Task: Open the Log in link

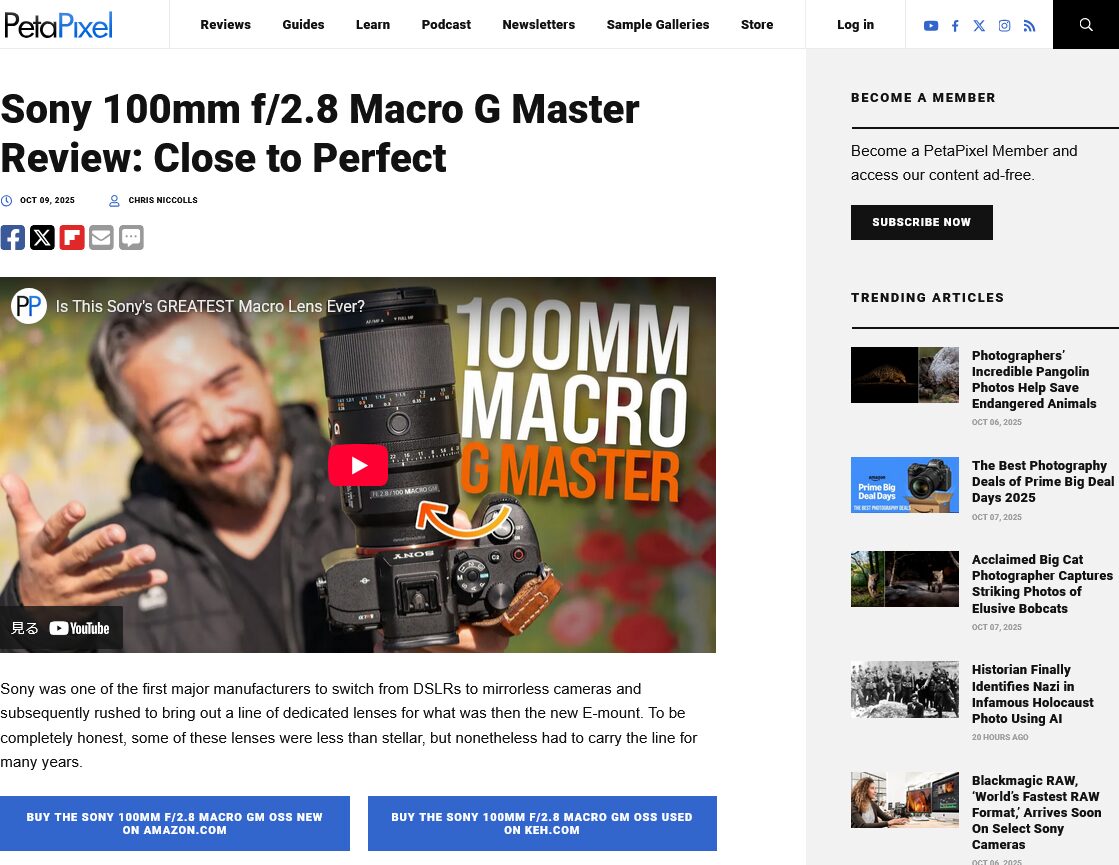Action: tap(855, 24)
